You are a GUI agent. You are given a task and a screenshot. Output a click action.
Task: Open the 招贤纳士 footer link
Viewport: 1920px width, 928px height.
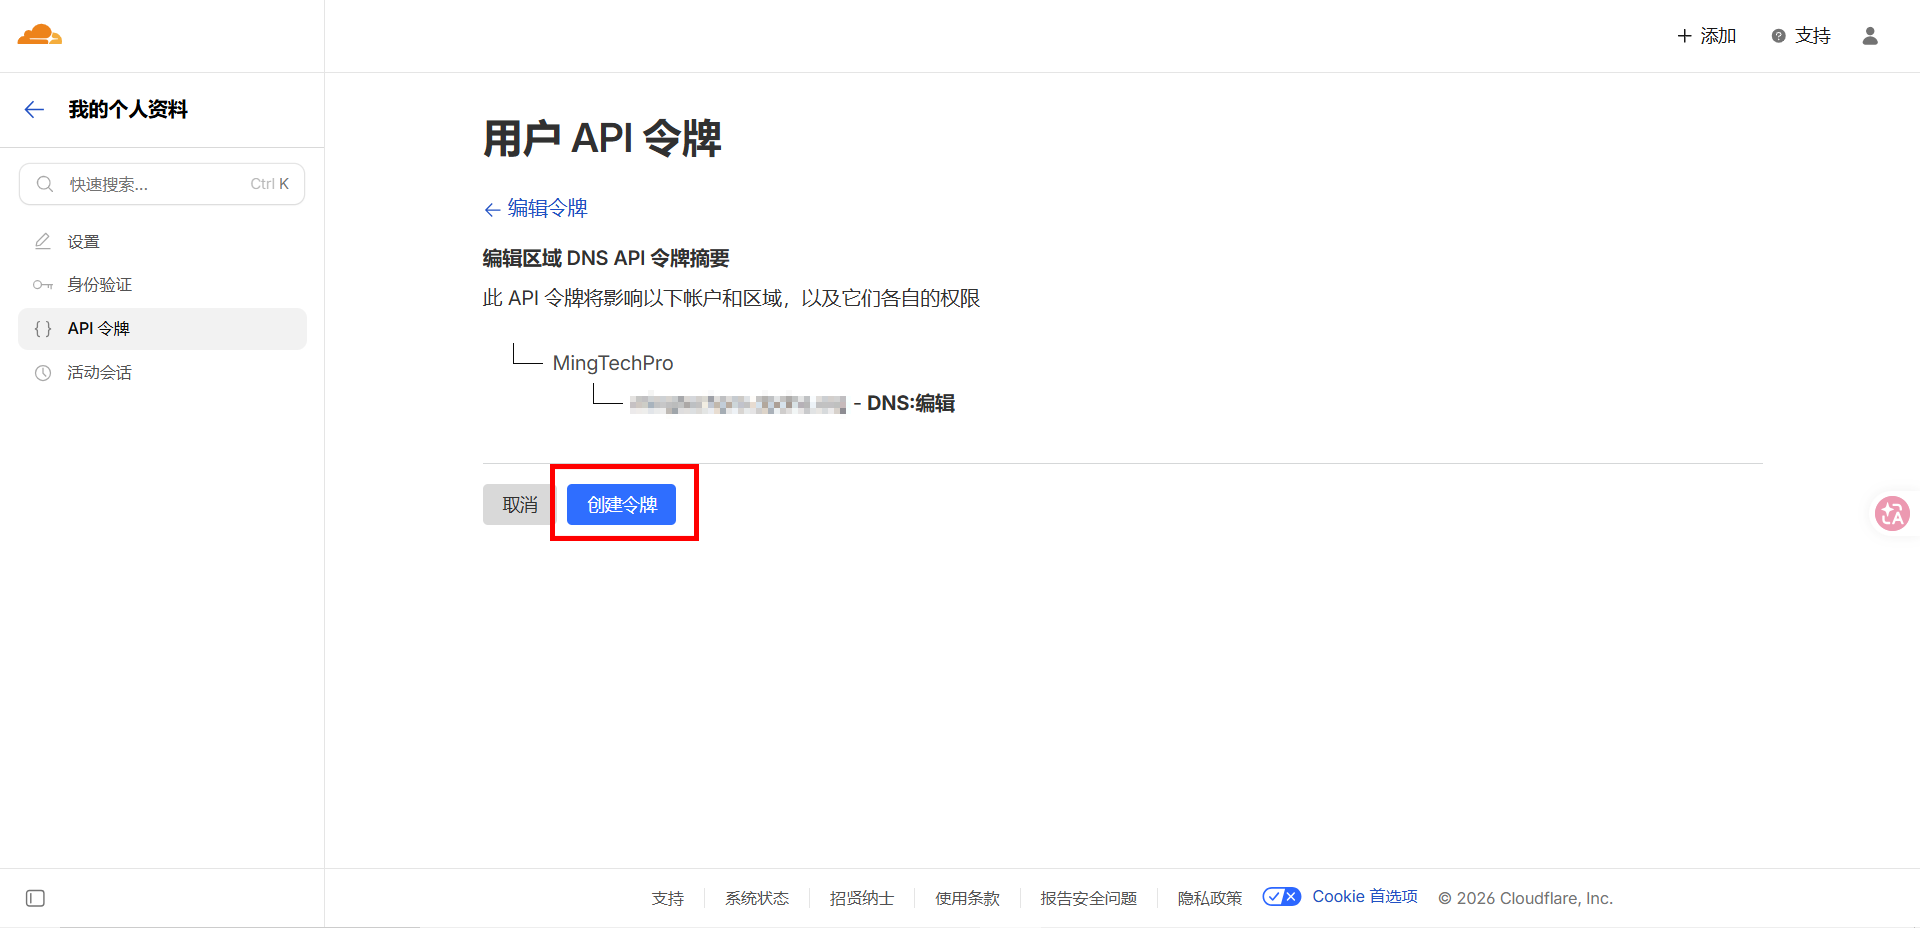coord(862,898)
